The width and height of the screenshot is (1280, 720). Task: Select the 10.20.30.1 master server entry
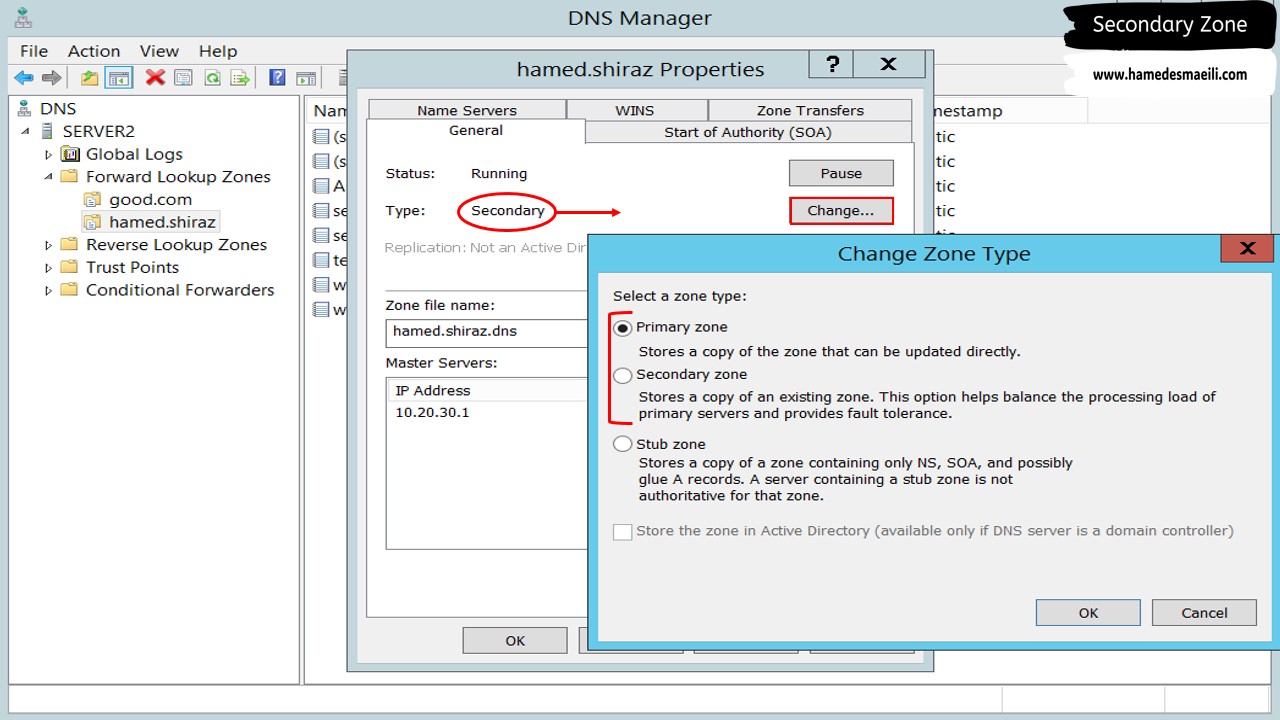click(432, 412)
